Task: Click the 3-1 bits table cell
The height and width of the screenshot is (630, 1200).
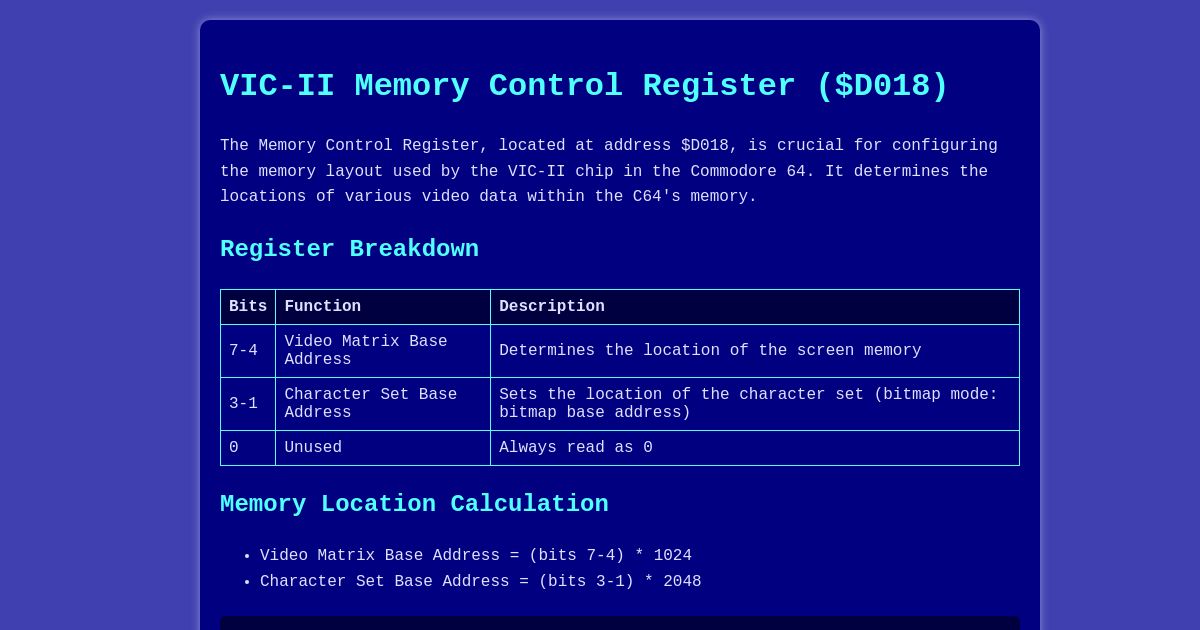Action: click(243, 404)
